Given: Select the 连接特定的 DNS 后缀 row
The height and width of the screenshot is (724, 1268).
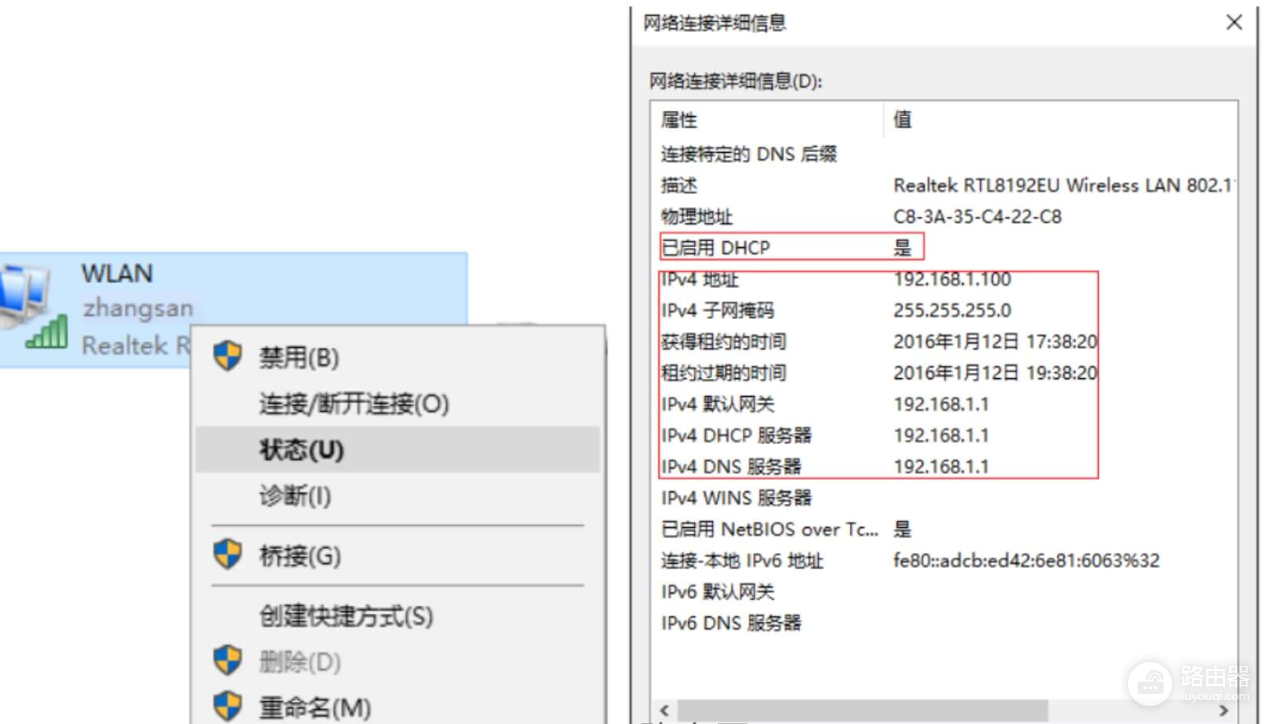Looking at the screenshot, I should pyautogui.click(x=944, y=154).
